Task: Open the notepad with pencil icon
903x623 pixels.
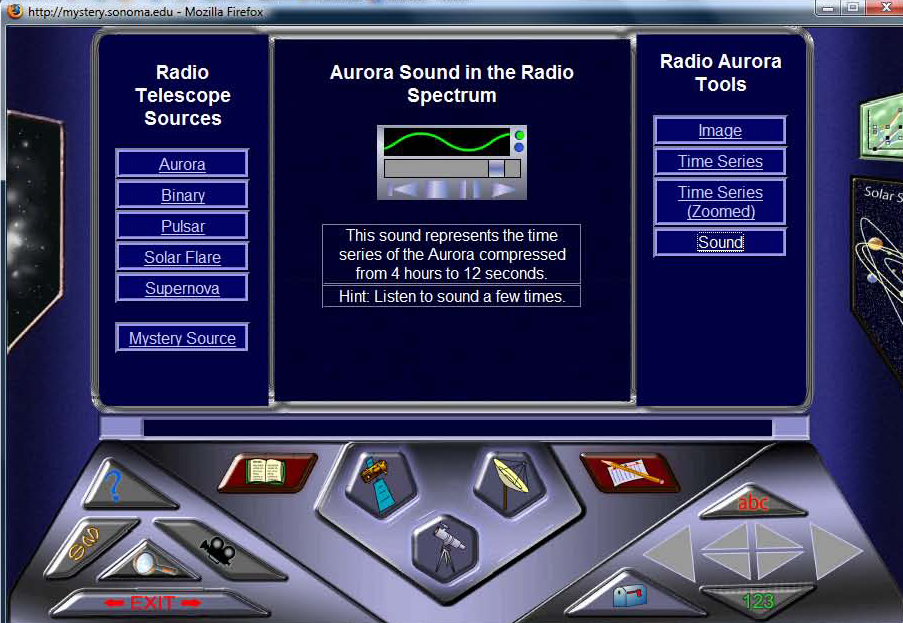Action: tap(630, 472)
